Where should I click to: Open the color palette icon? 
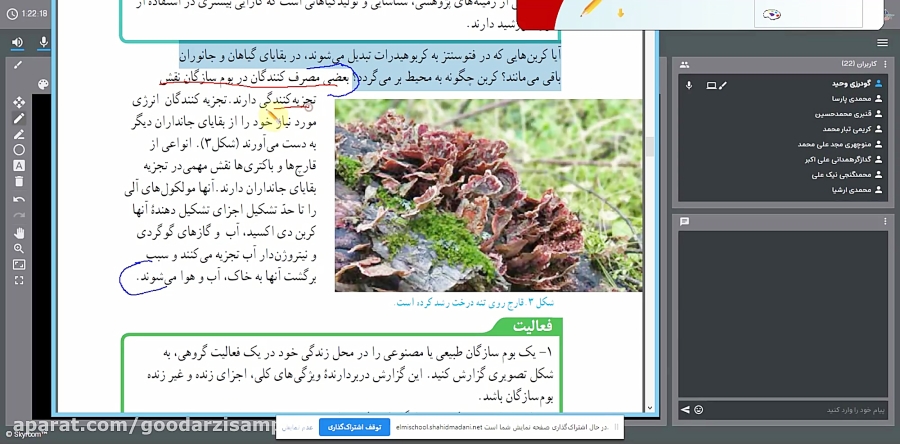[x=43, y=85]
